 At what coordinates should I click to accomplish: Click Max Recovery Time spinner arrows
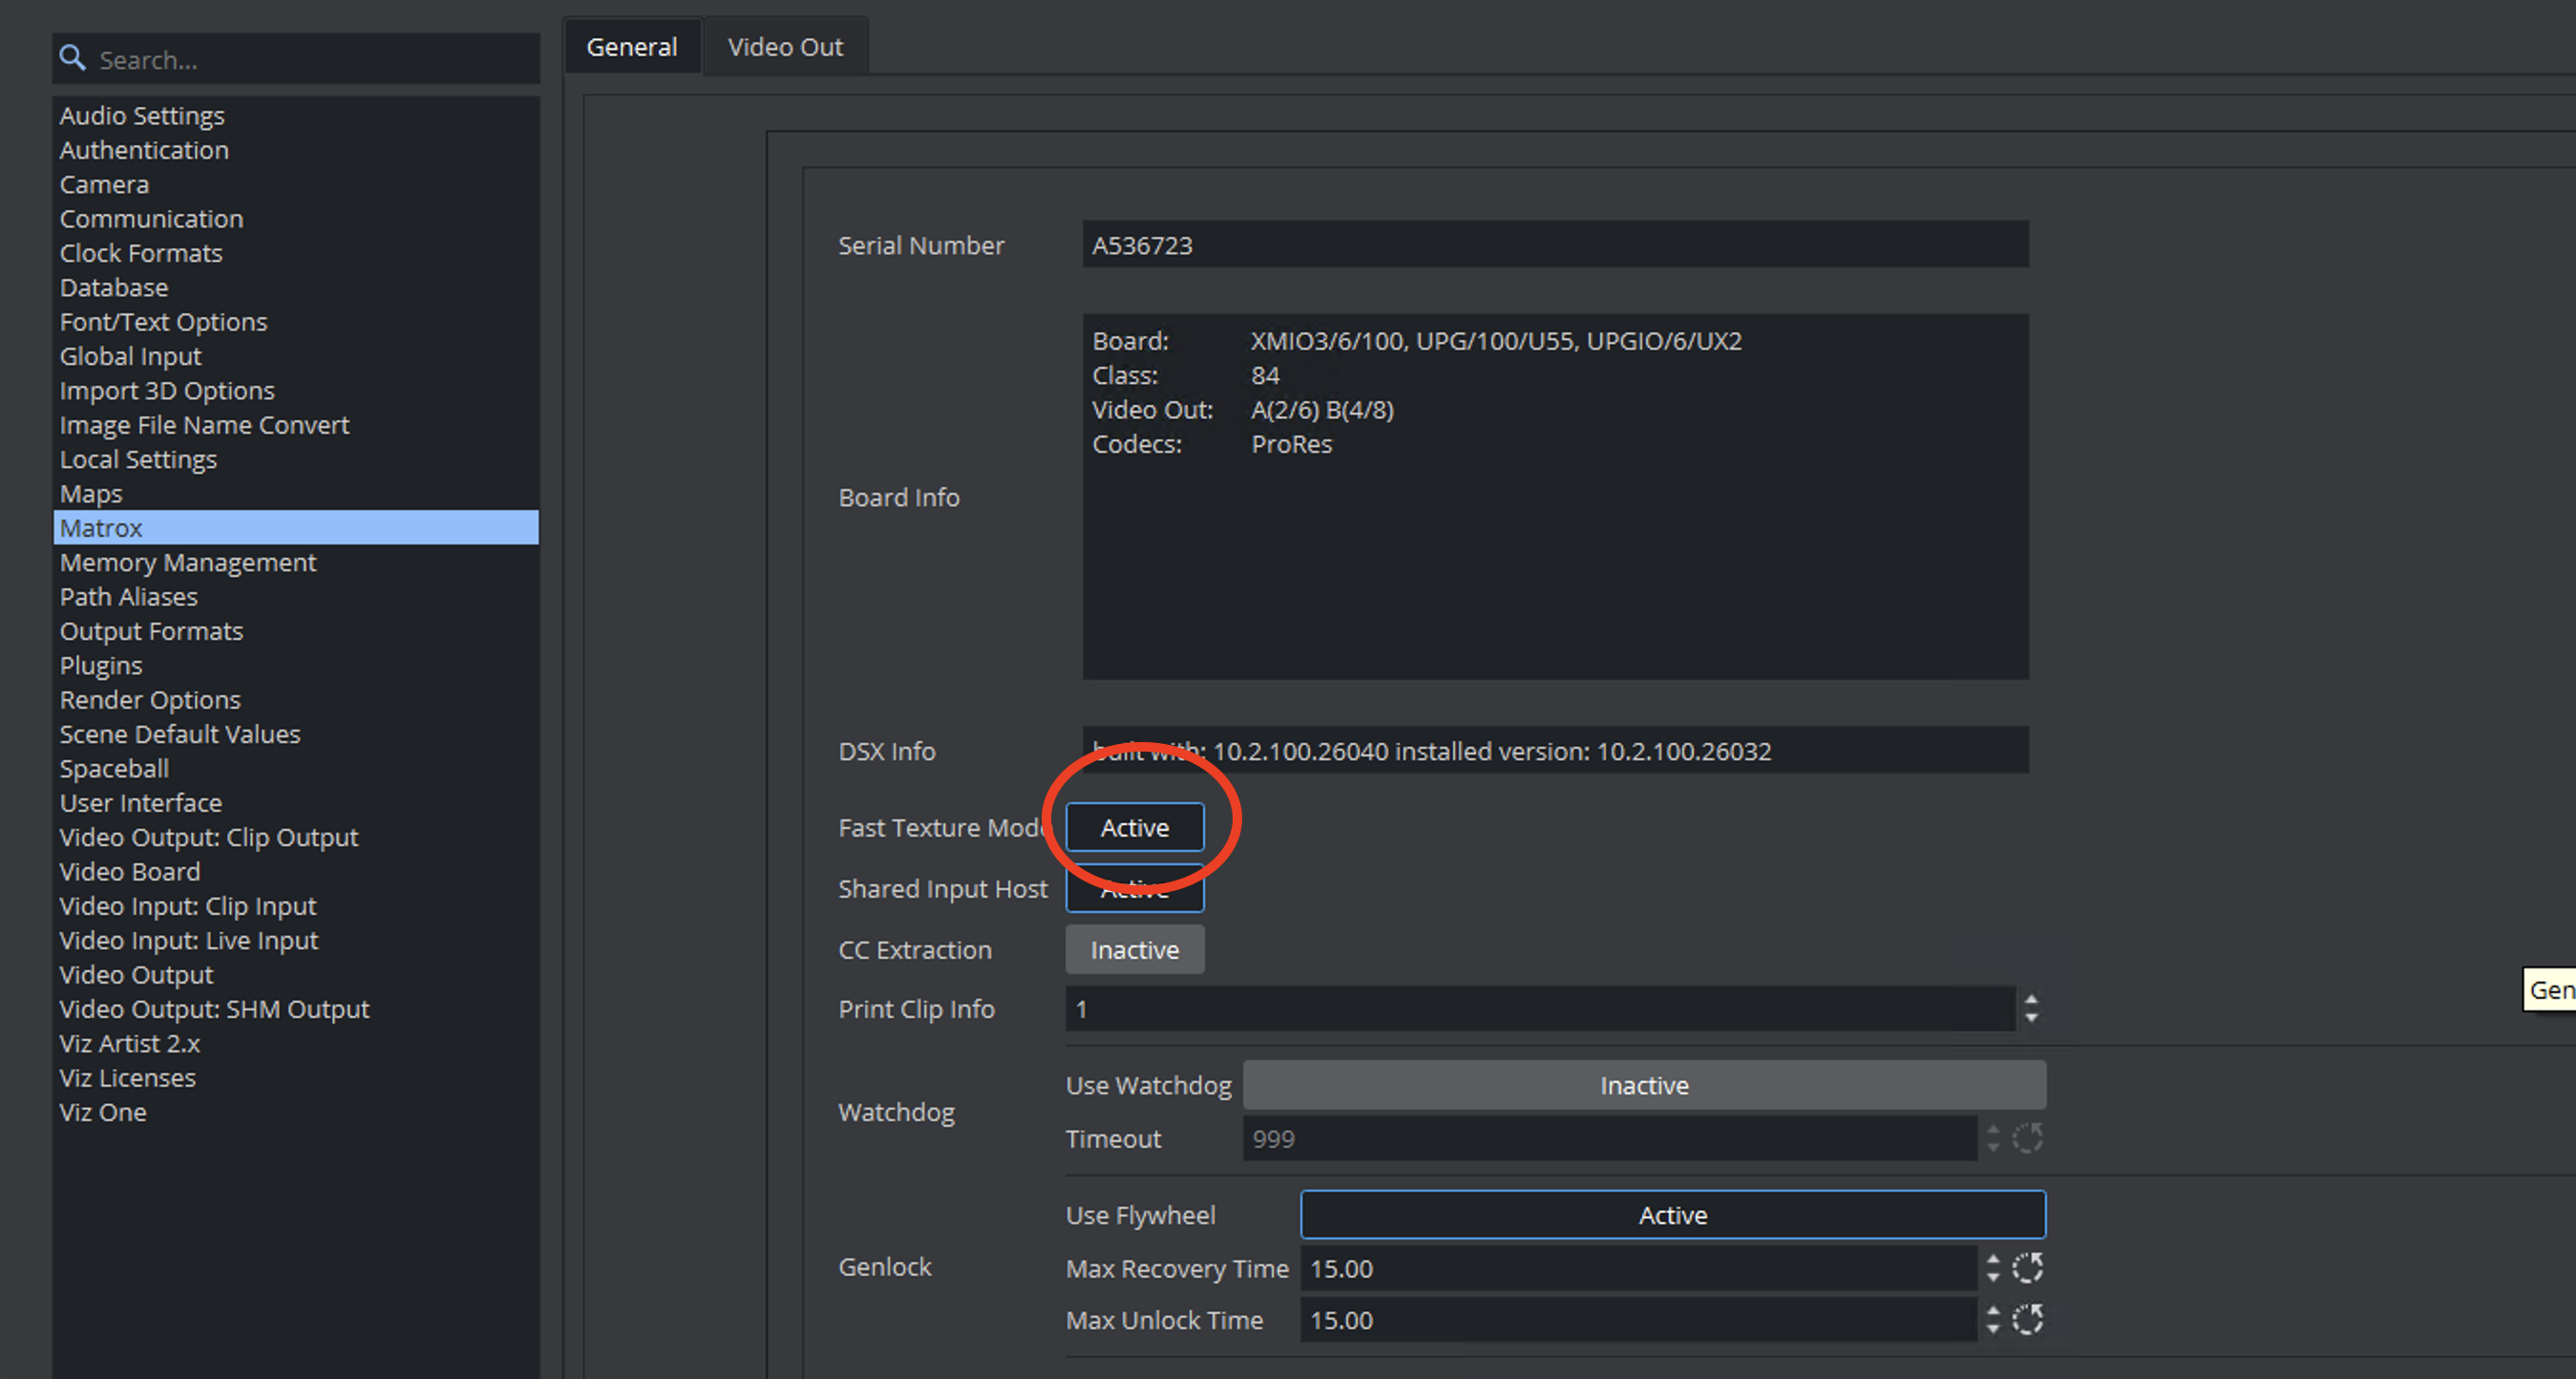[1993, 1268]
